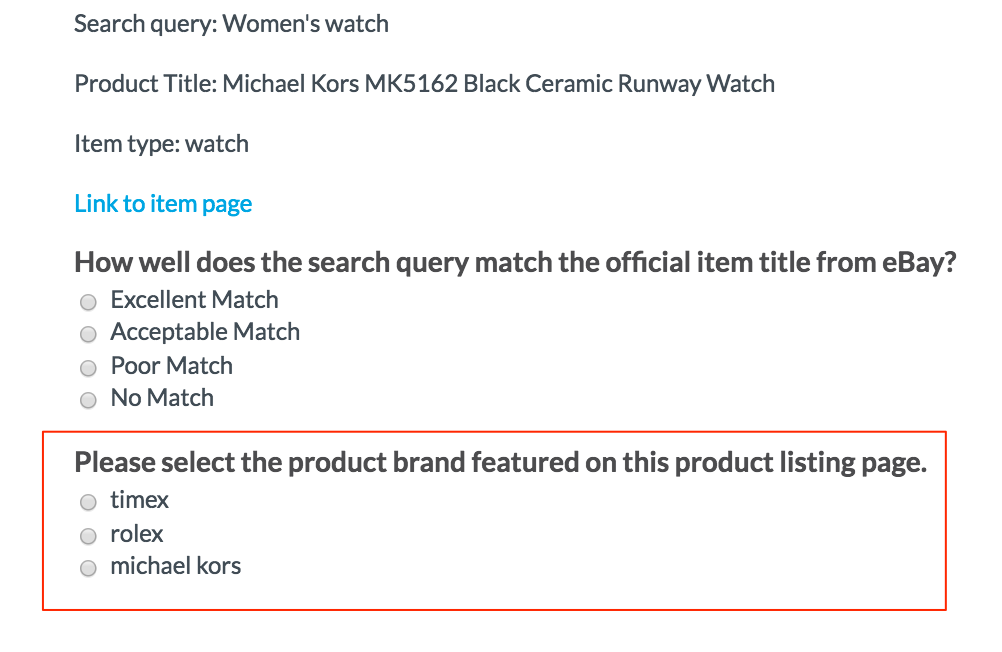Click the 'rolex' option label

pyautogui.click(x=137, y=534)
